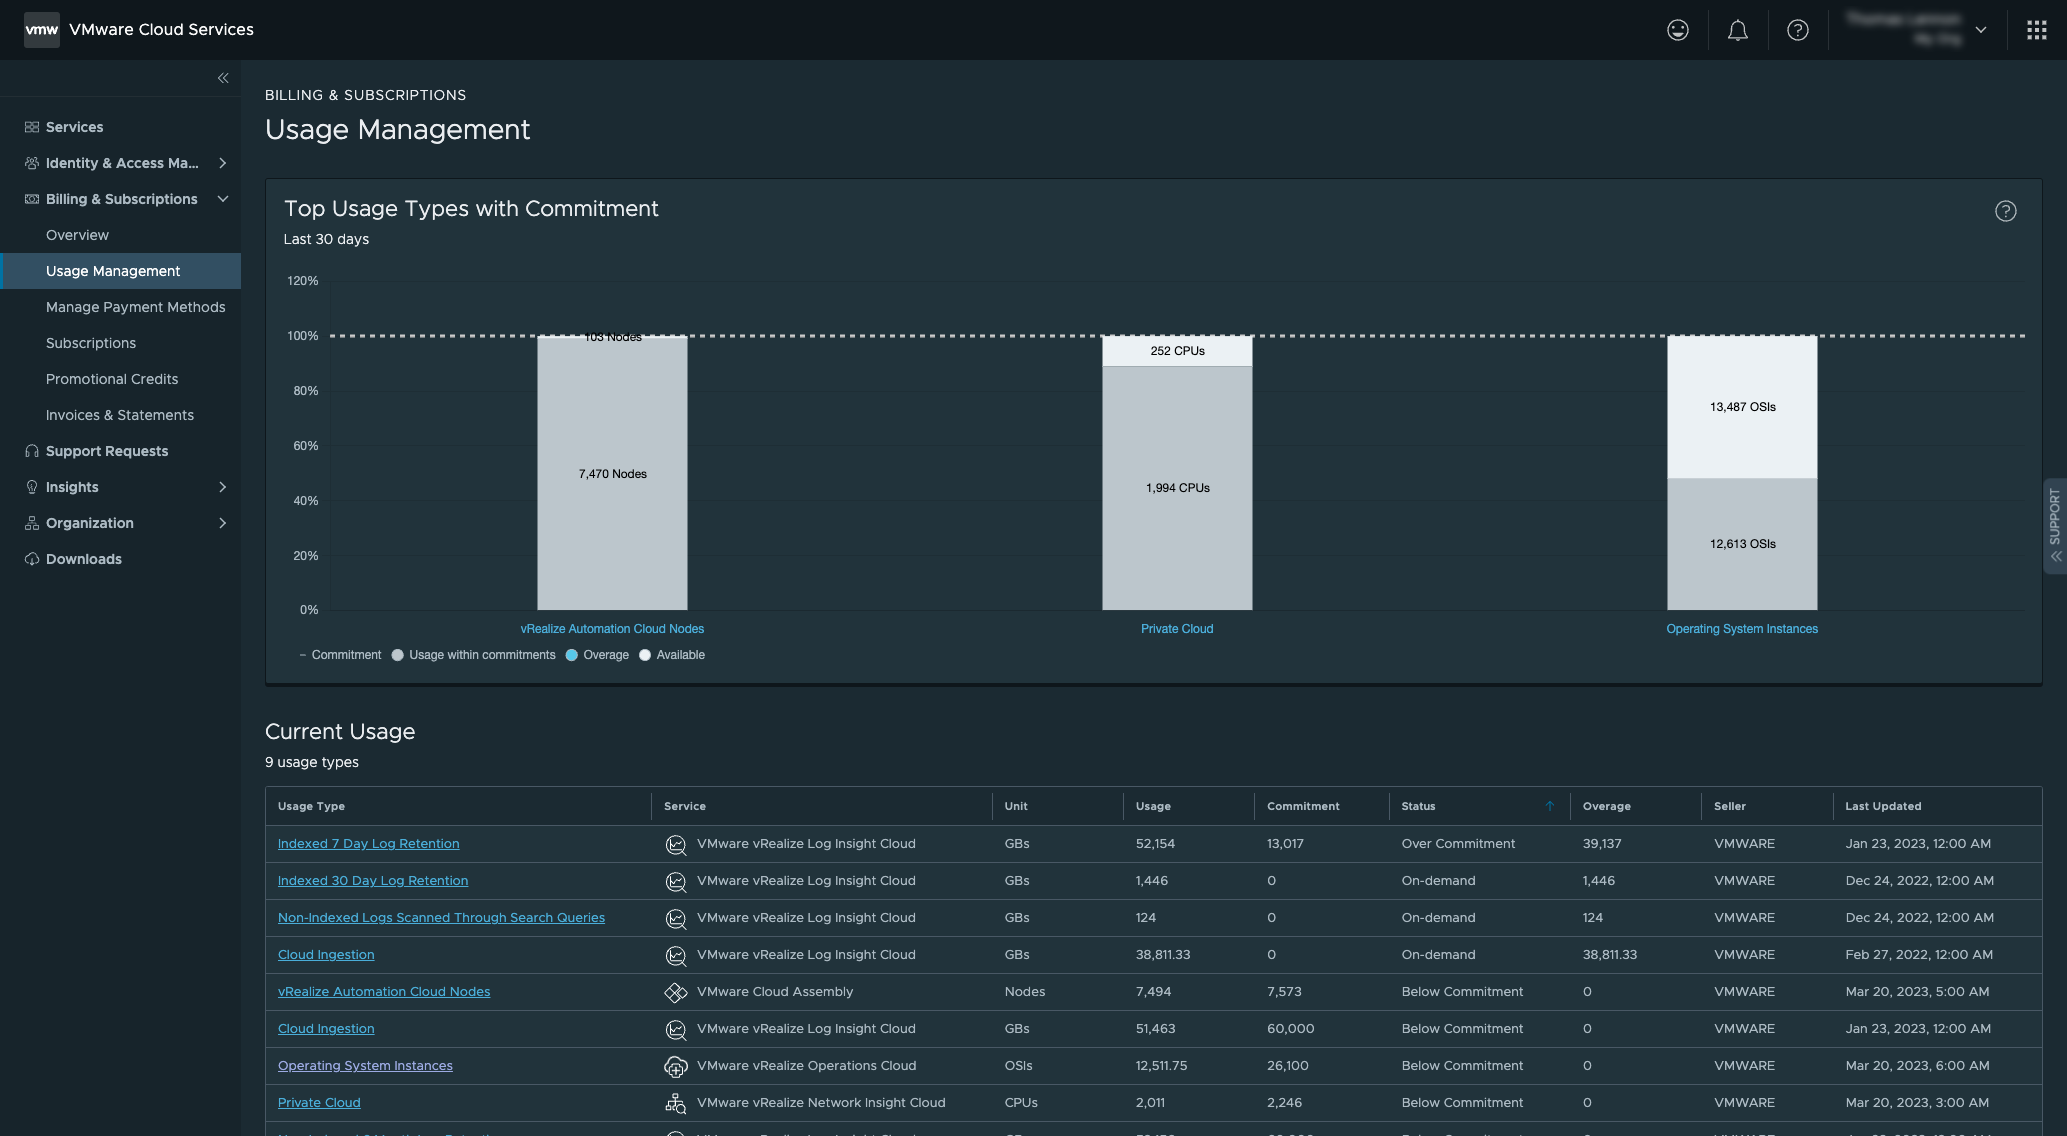Sort by Seller column header
The width and height of the screenshot is (2067, 1136).
[x=1730, y=806]
